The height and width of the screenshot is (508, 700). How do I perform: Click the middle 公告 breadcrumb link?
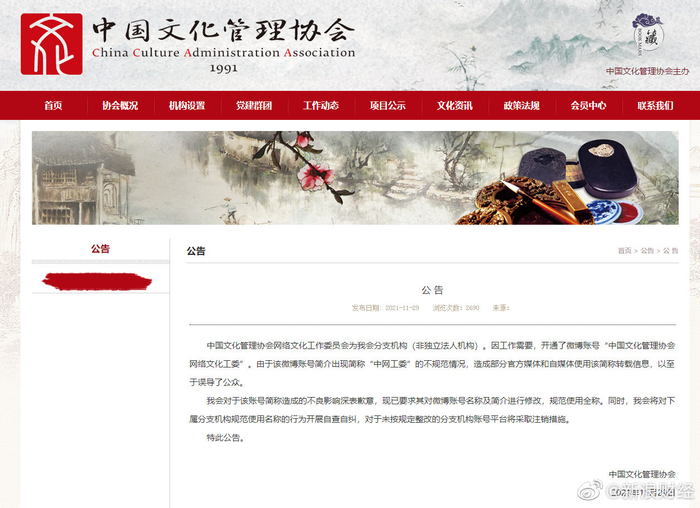(x=647, y=251)
